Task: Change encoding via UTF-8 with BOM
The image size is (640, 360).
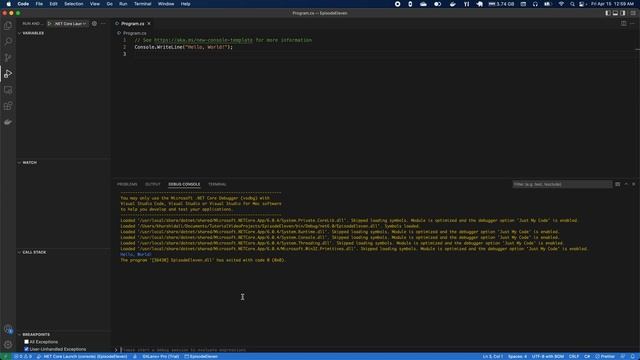Action: 548,356
